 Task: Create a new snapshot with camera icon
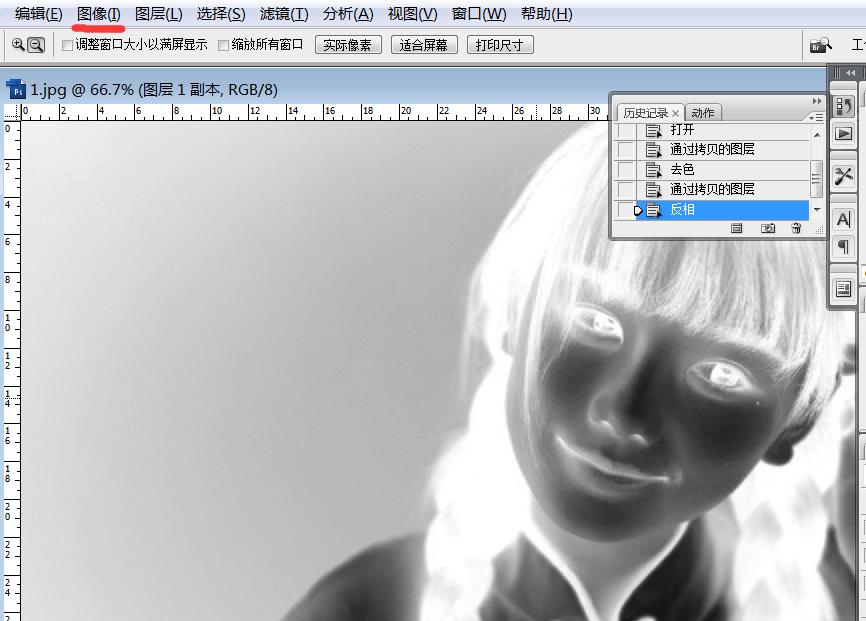[x=768, y=228]
